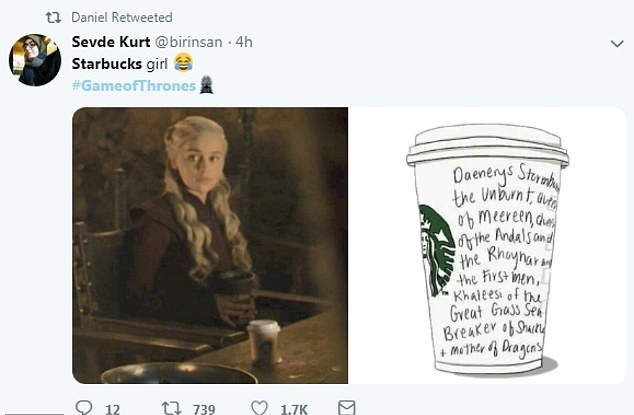Open Sevde Kurt's profile avatar
Image resolution: width=634 pixels, height=415 pixels.
click(x=35, y=60)
